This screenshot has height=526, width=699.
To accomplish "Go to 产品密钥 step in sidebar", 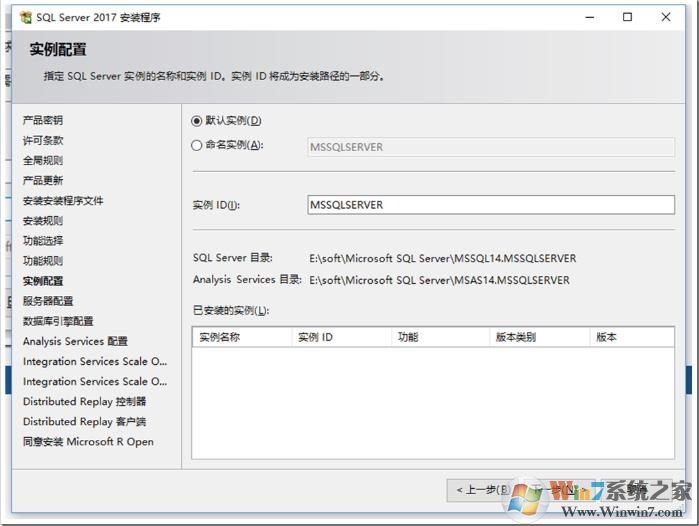I will click(x=43, y=120).
